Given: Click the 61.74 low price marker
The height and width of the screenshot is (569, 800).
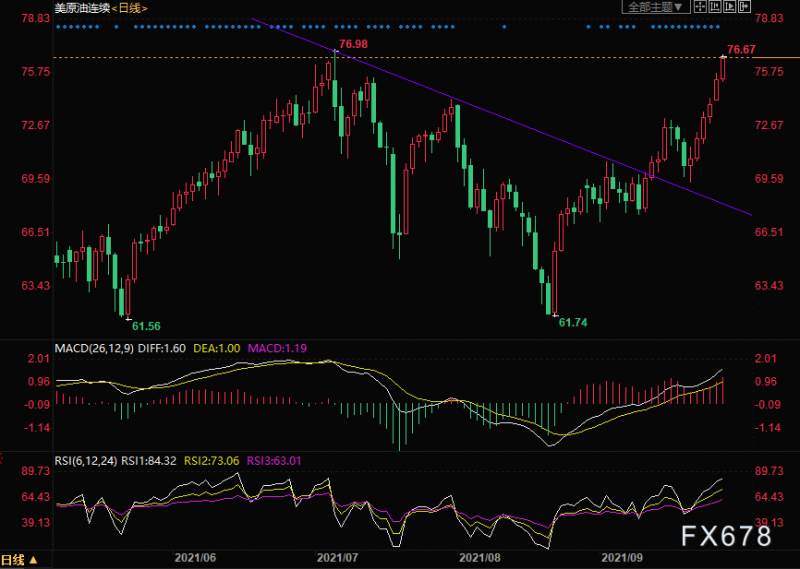Looking at the screenshot, I should [x=572, y=323].
